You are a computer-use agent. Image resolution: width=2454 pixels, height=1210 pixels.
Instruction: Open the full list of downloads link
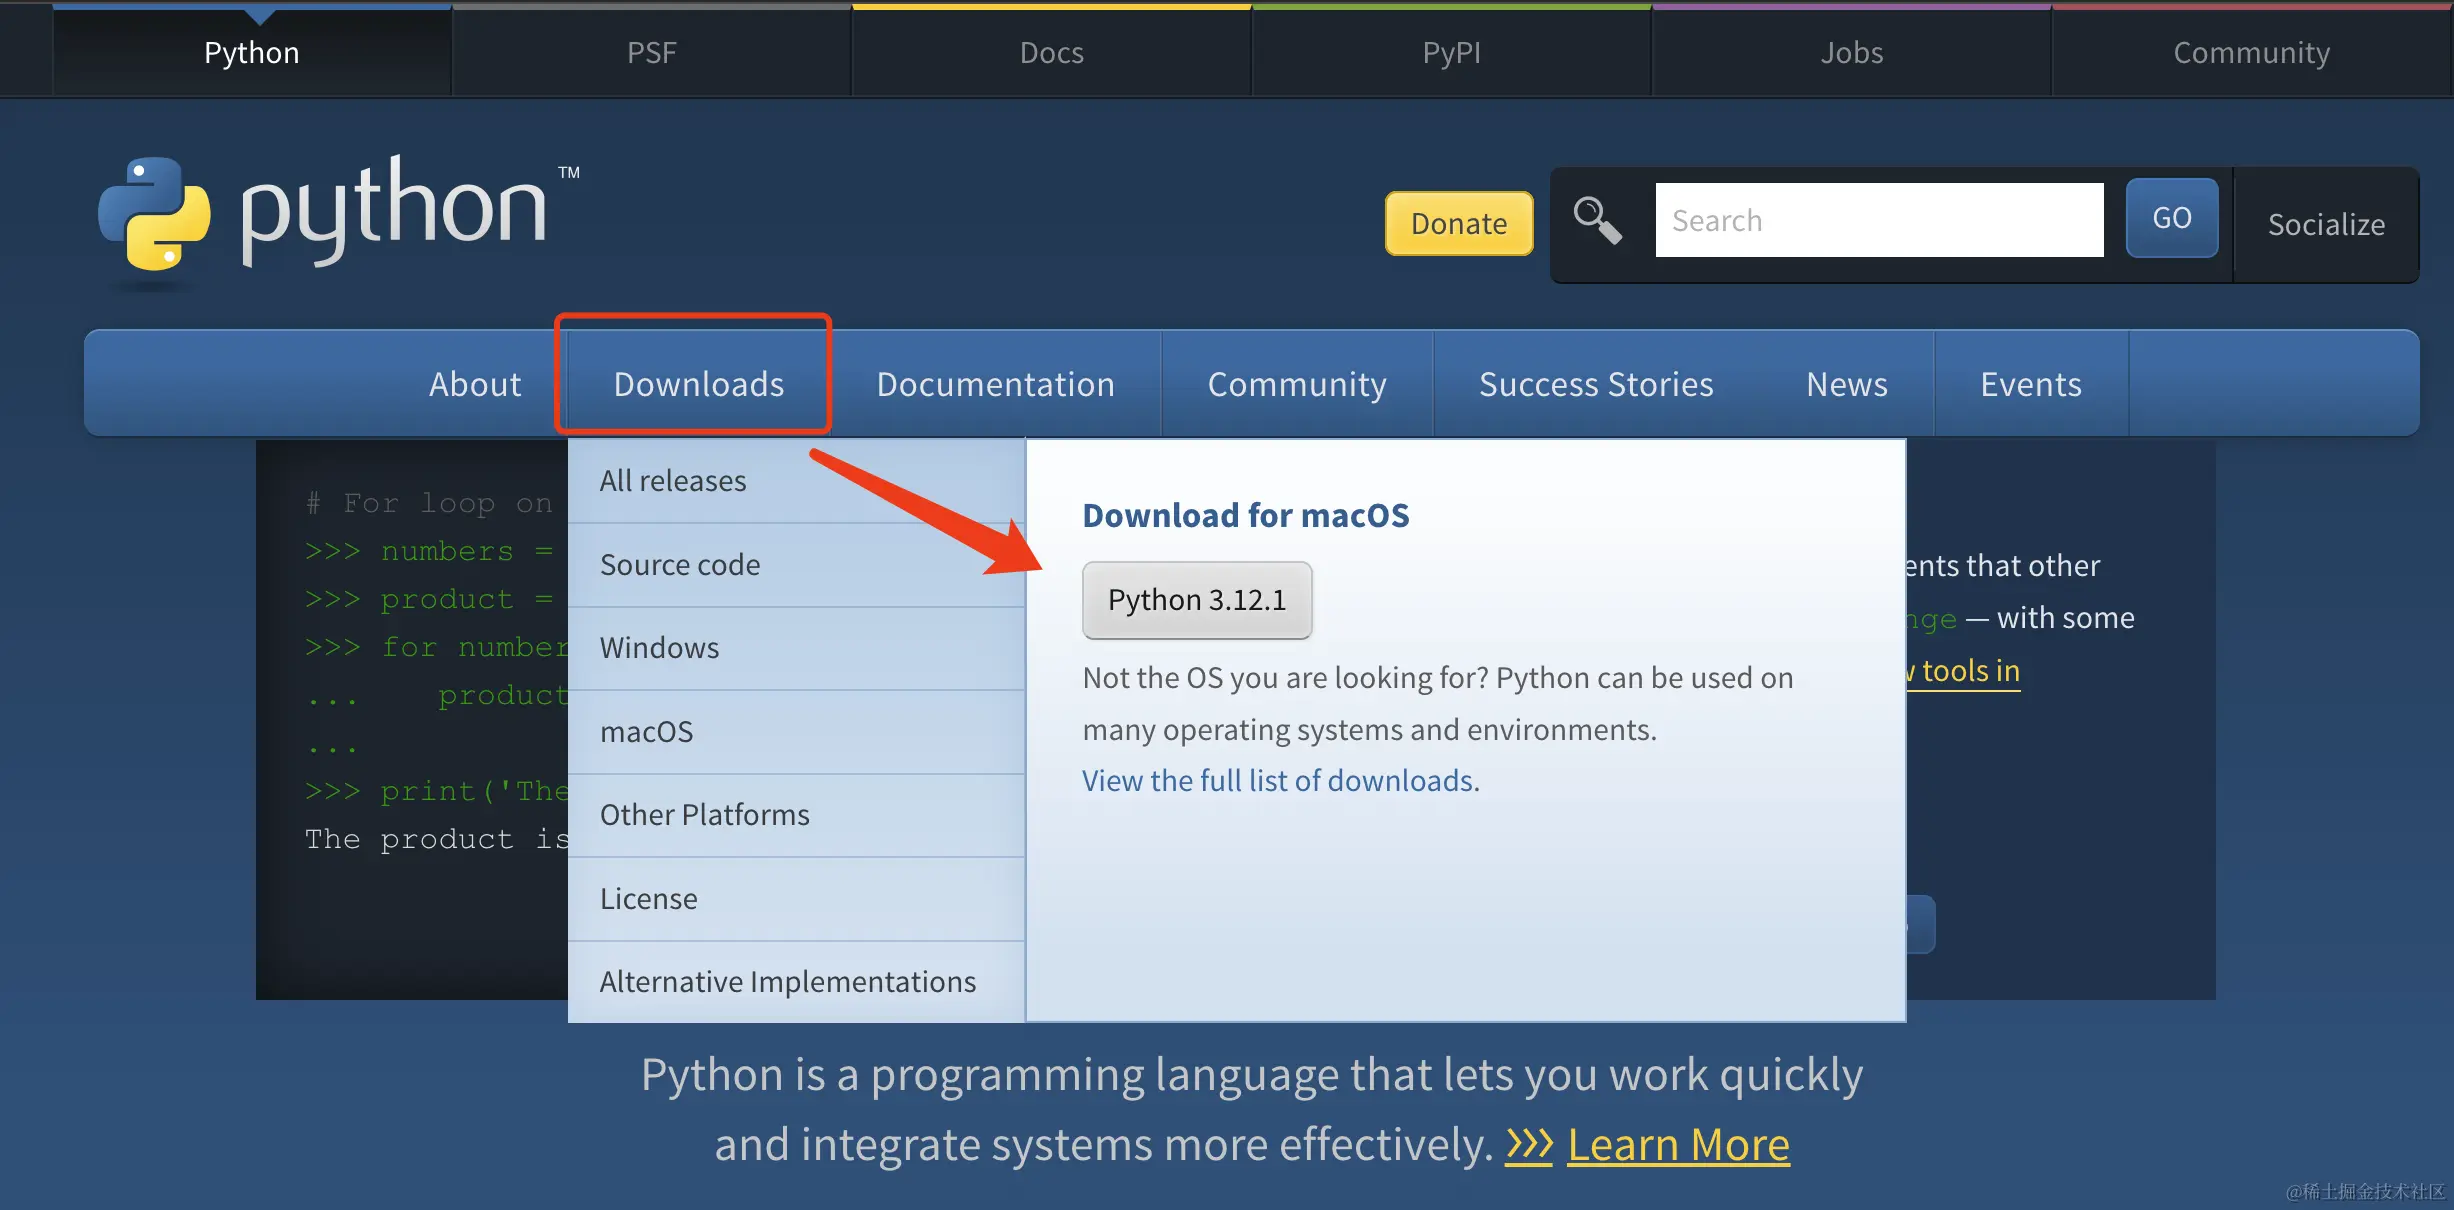pos(1279,780)
